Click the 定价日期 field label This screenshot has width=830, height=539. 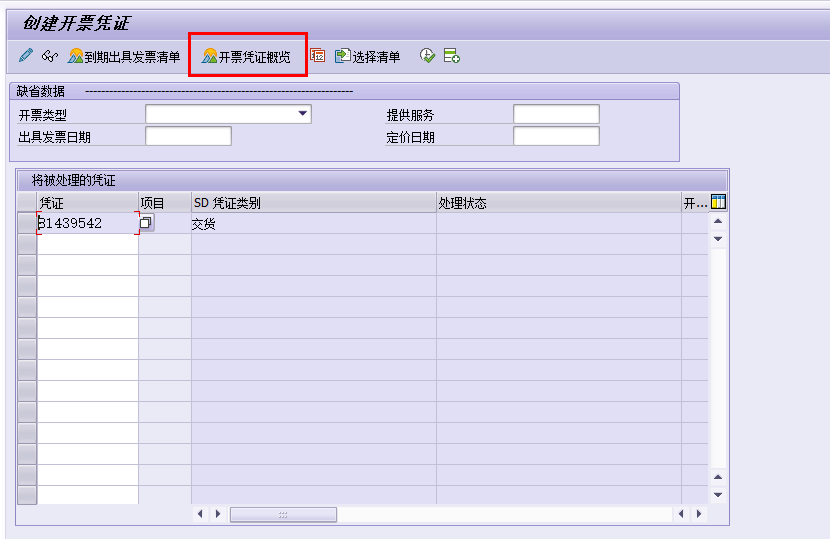coord(410,137)
